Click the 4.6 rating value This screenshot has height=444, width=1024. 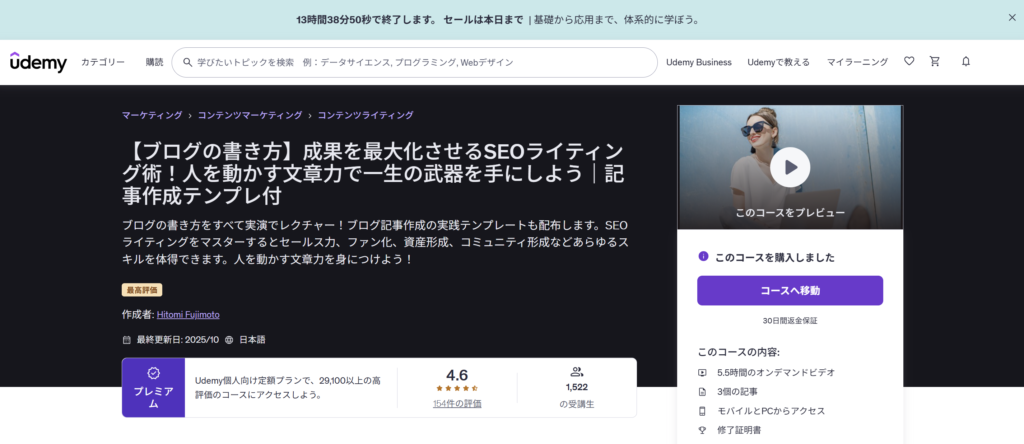457,375
